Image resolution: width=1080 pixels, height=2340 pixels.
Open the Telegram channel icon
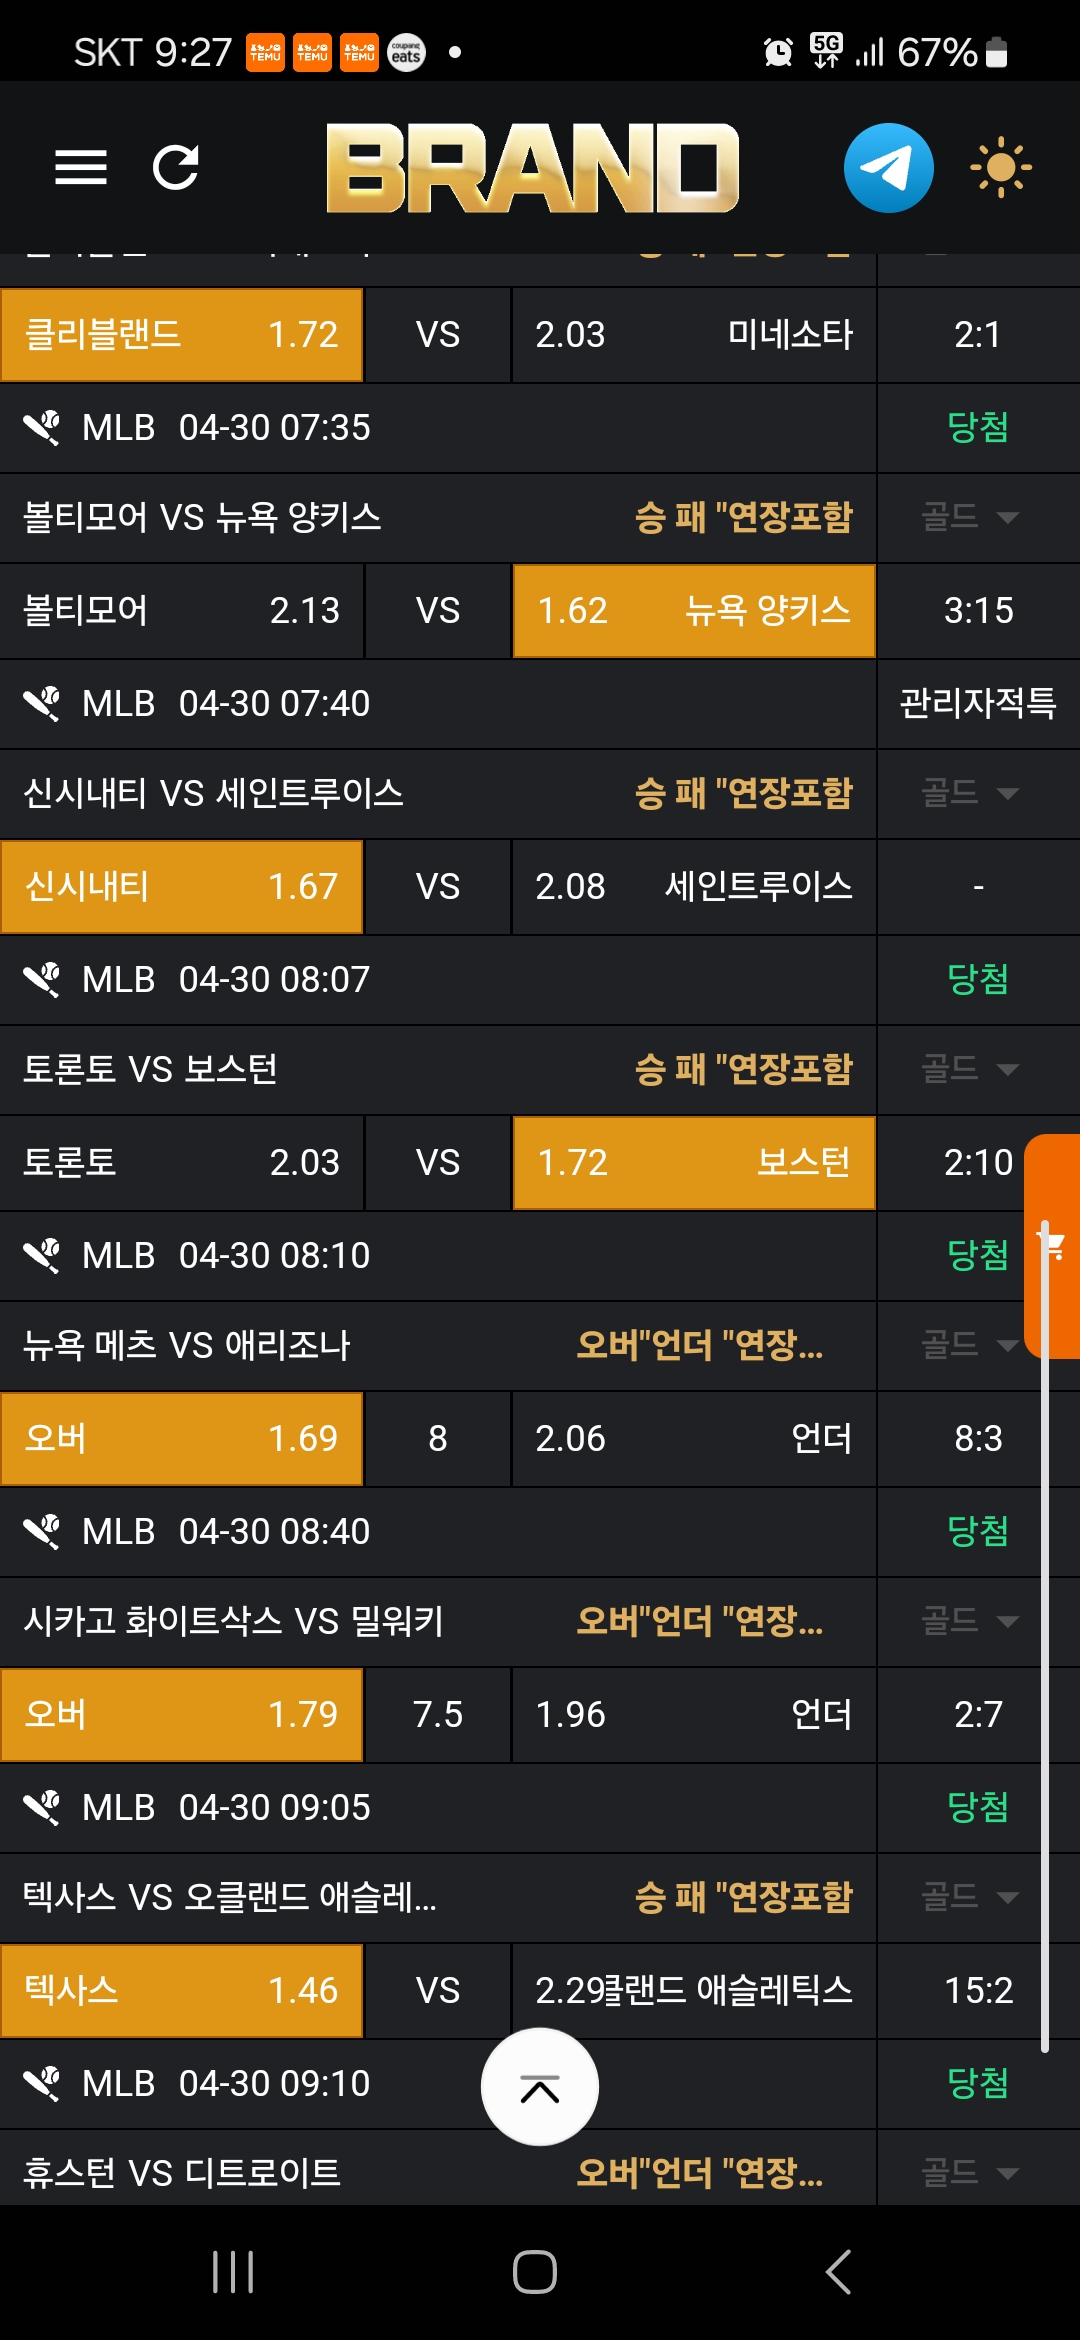tap(888, 167)
